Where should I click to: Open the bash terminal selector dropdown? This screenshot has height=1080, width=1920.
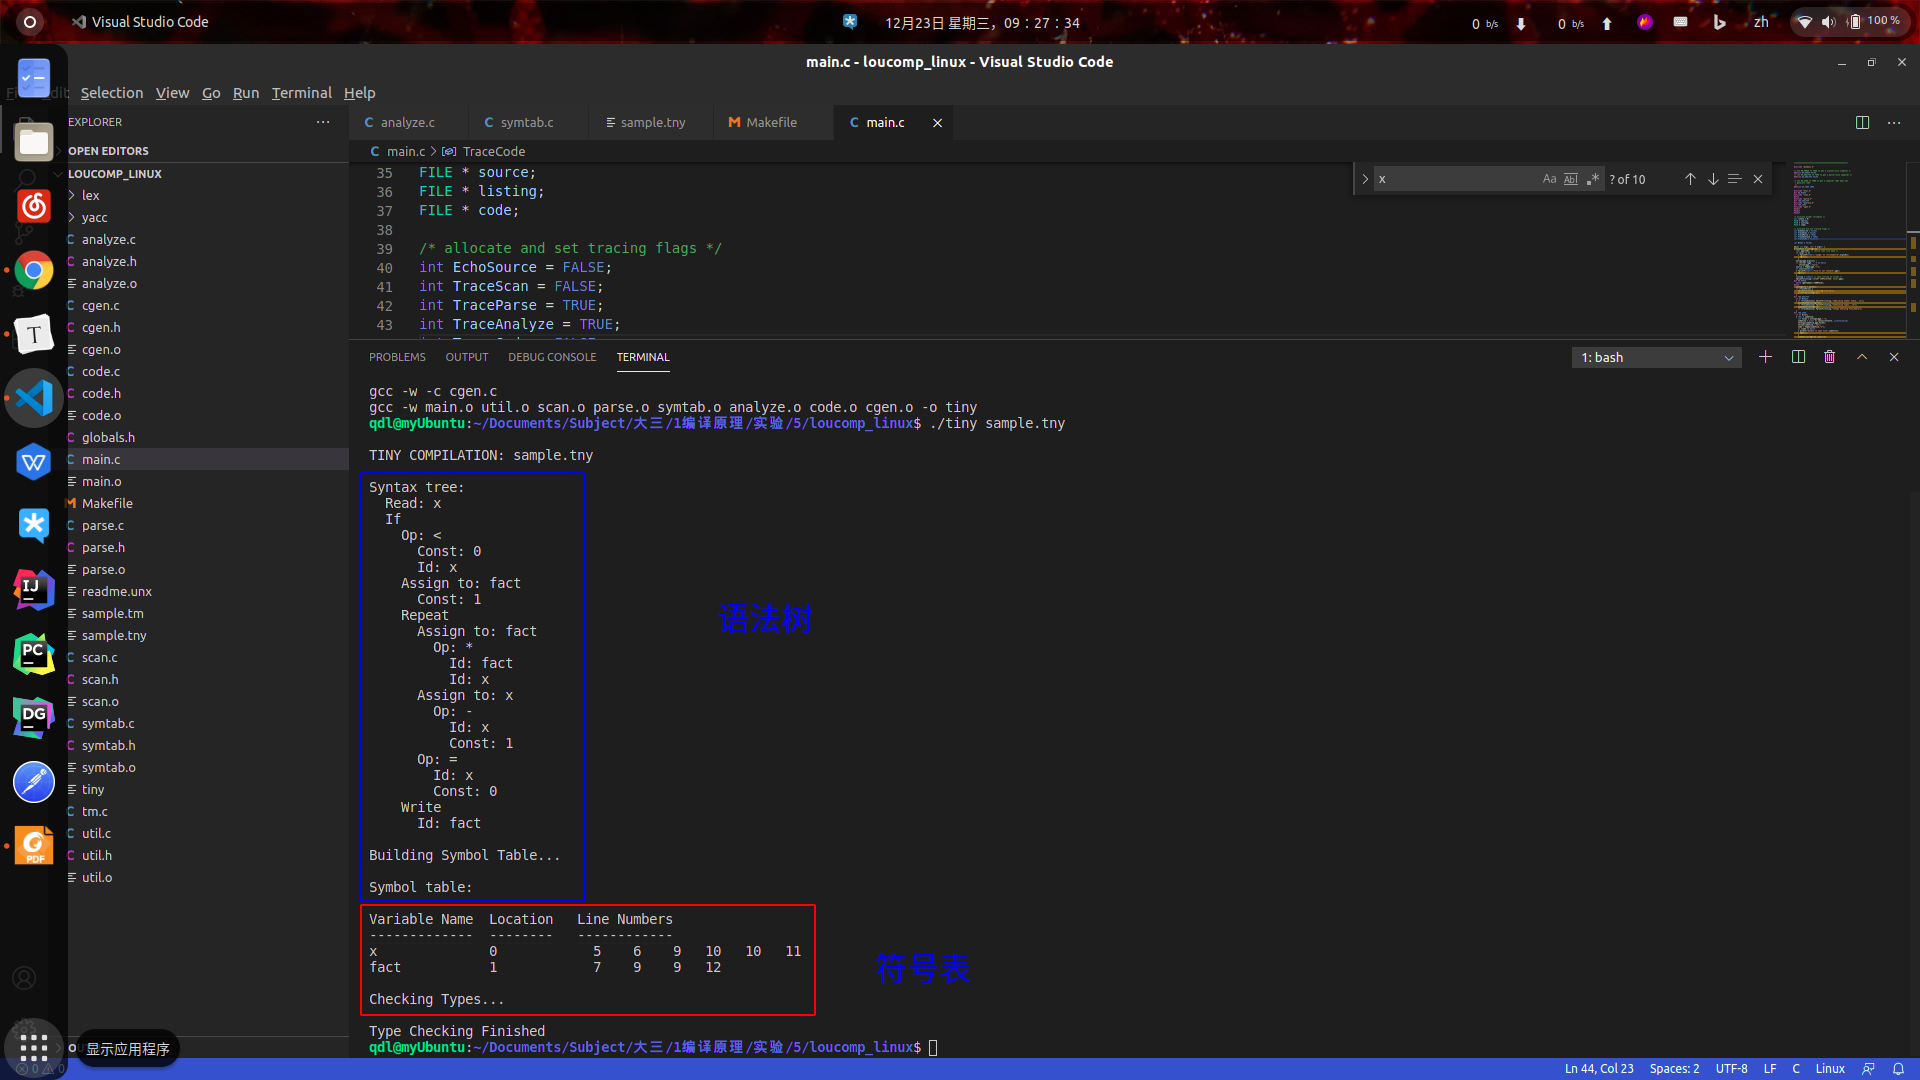click(1656, 357)
